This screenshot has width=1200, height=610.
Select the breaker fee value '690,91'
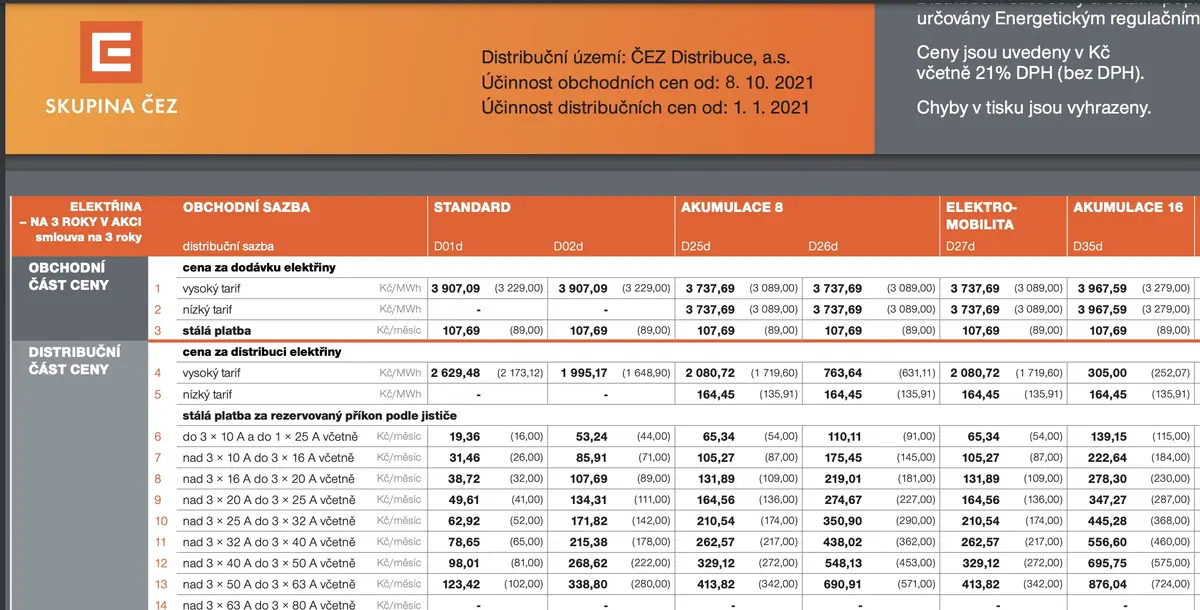tap(842, 584)
